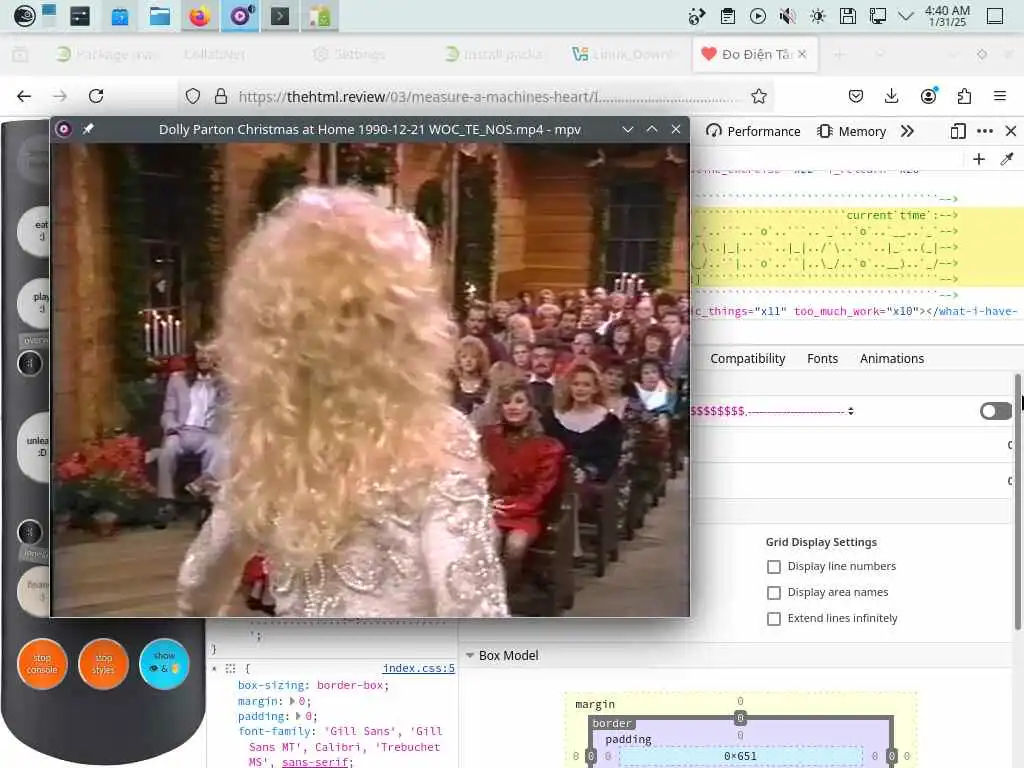Switch to Firefox in the taskbar
The height and width of the screenshot is (768, 1024).
tap(200, 16)
